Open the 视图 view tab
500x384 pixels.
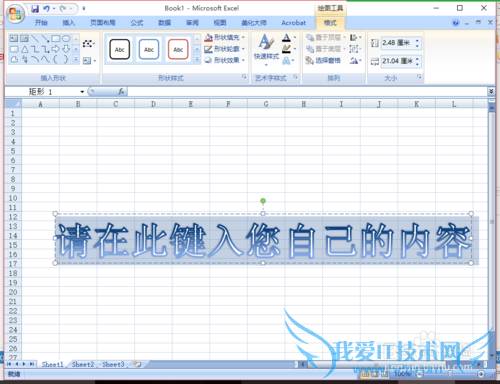coord(220,23)
